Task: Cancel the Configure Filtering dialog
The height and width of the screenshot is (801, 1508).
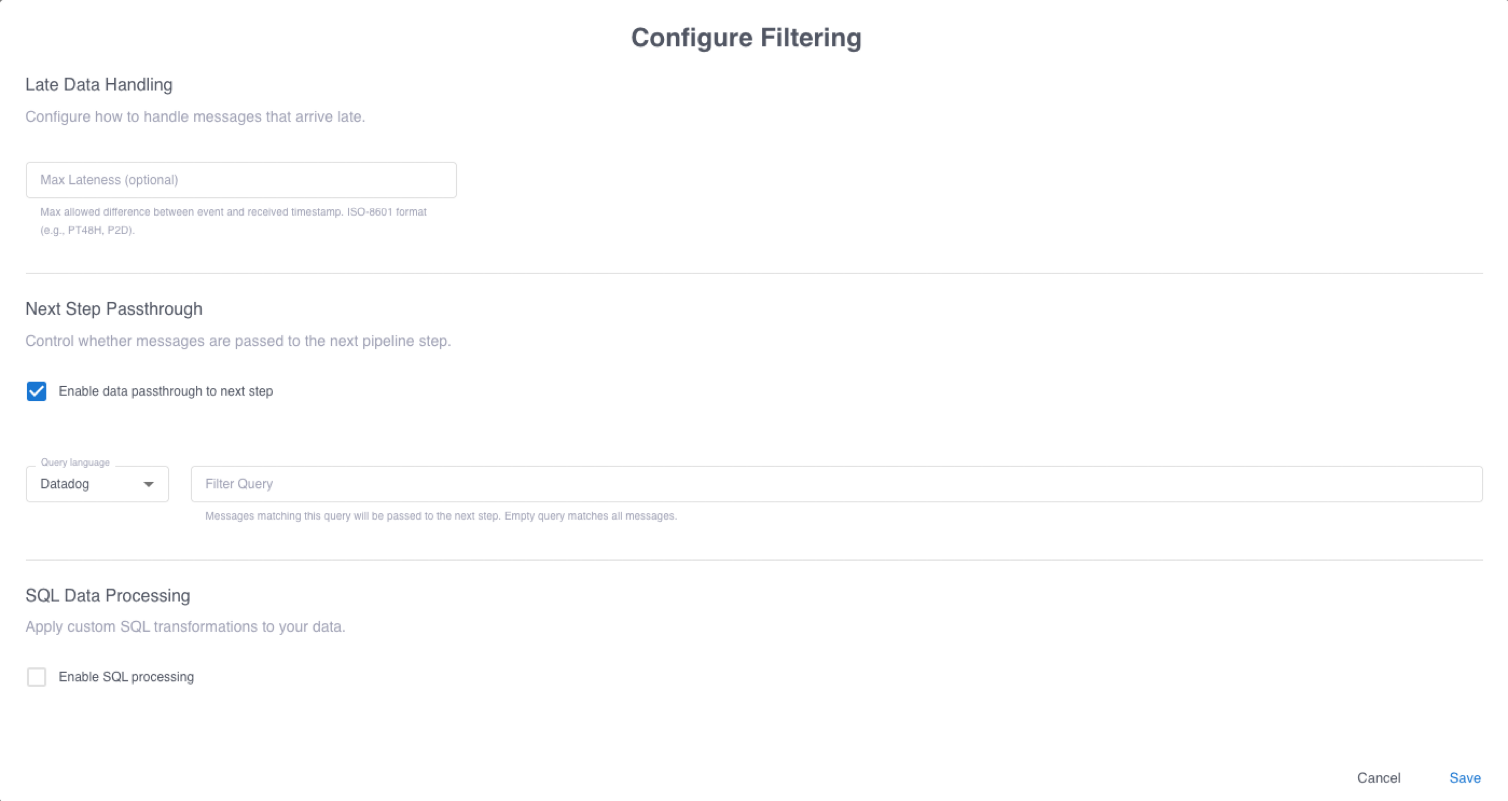Action: (1378, 778)
